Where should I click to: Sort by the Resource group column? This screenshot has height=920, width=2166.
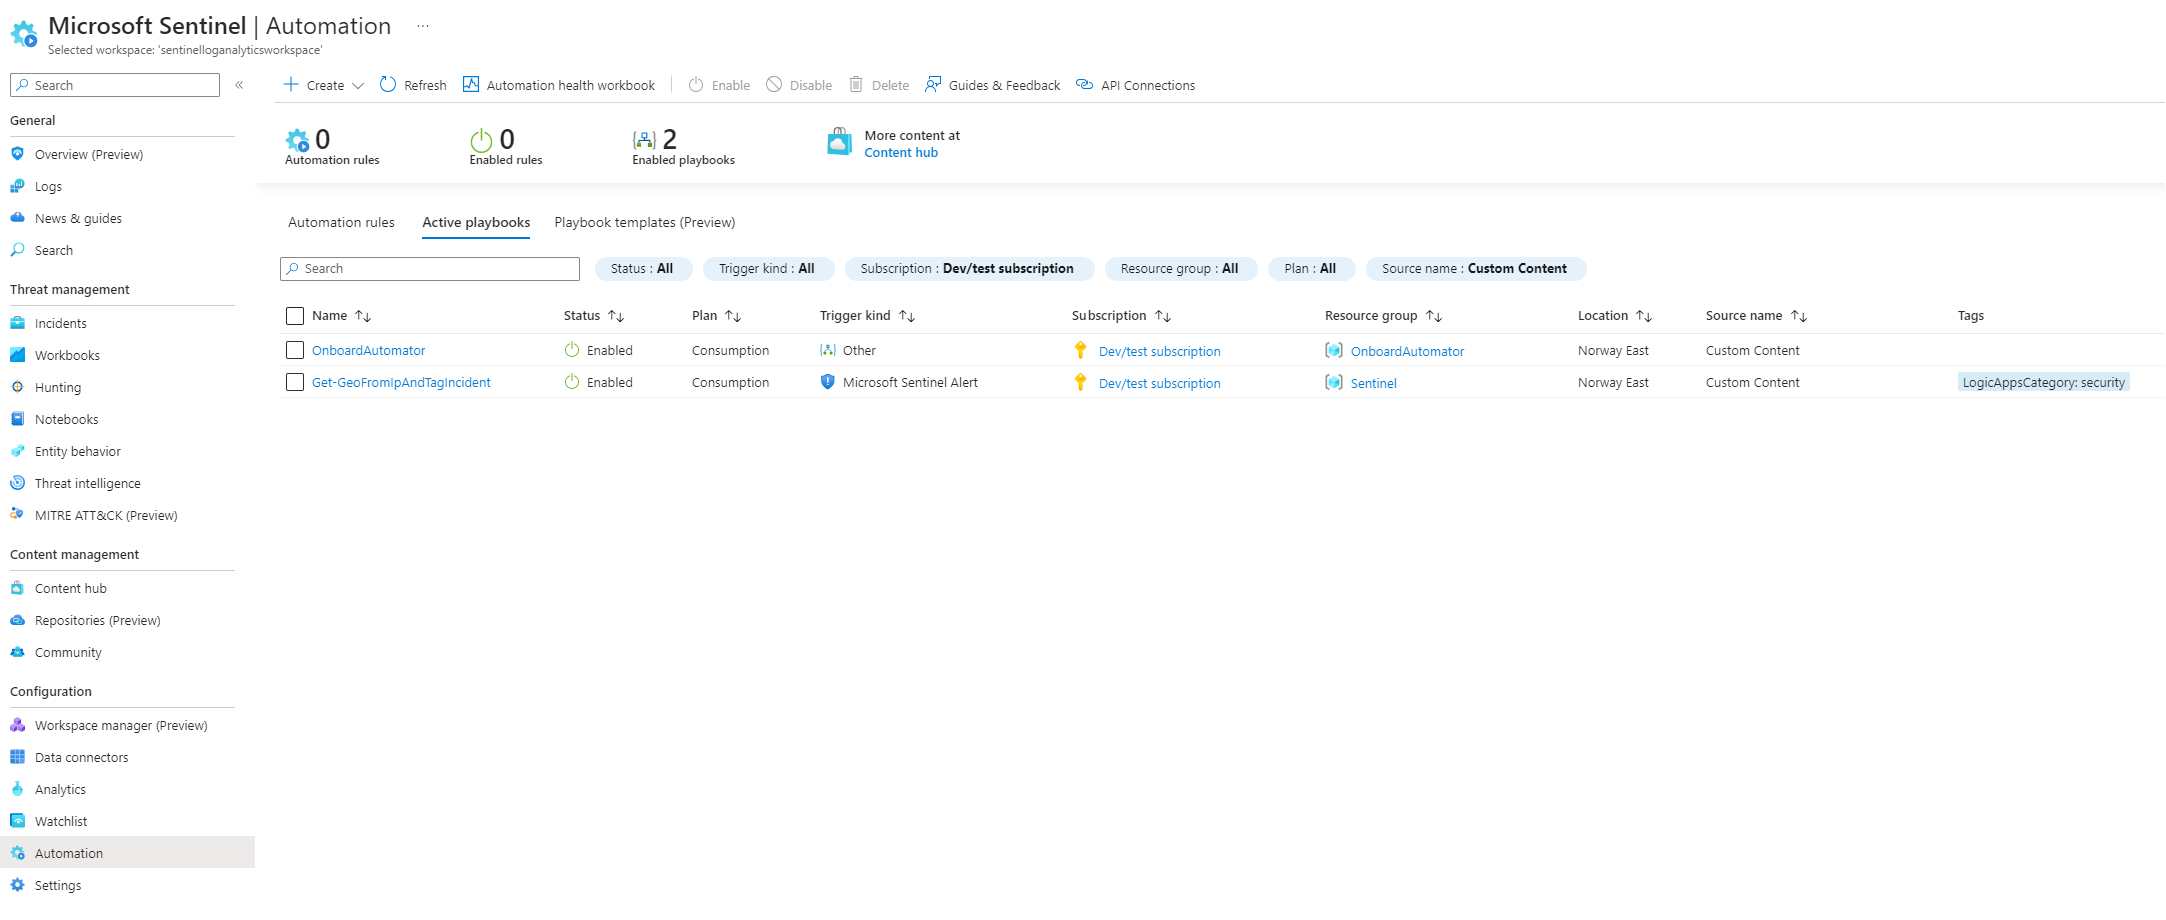click(1383, 316)
